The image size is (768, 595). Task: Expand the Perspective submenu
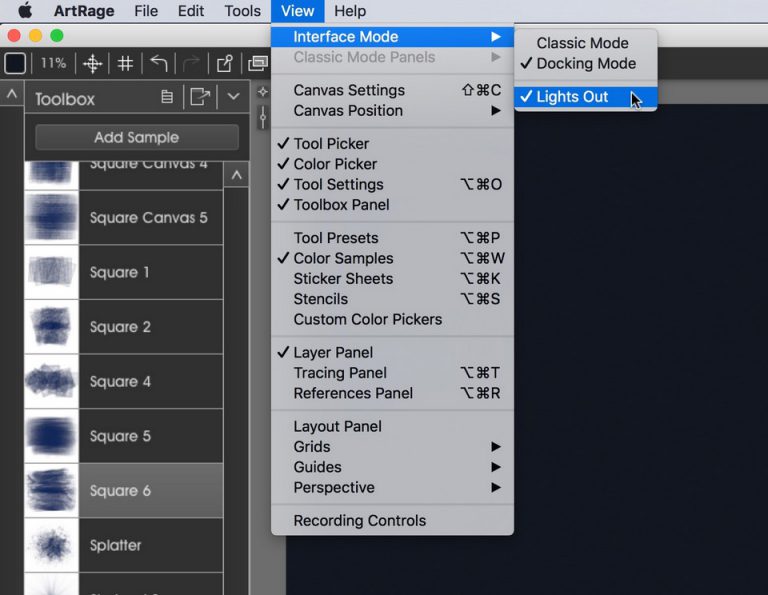[x=392, y=487]
